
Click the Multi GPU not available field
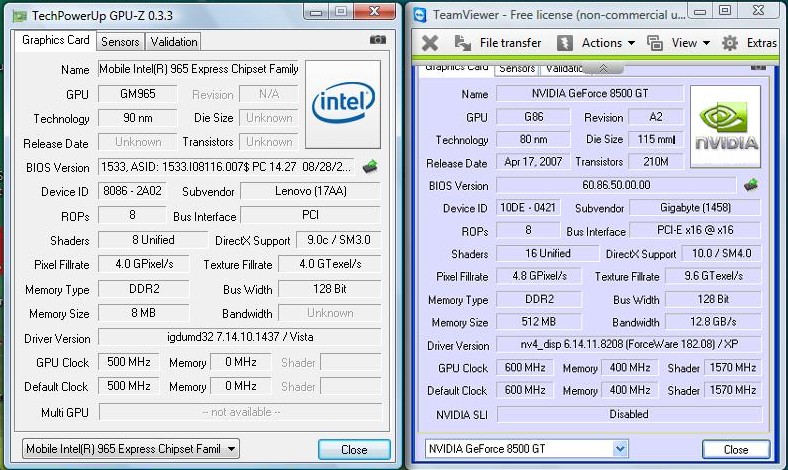coord(240,412)
